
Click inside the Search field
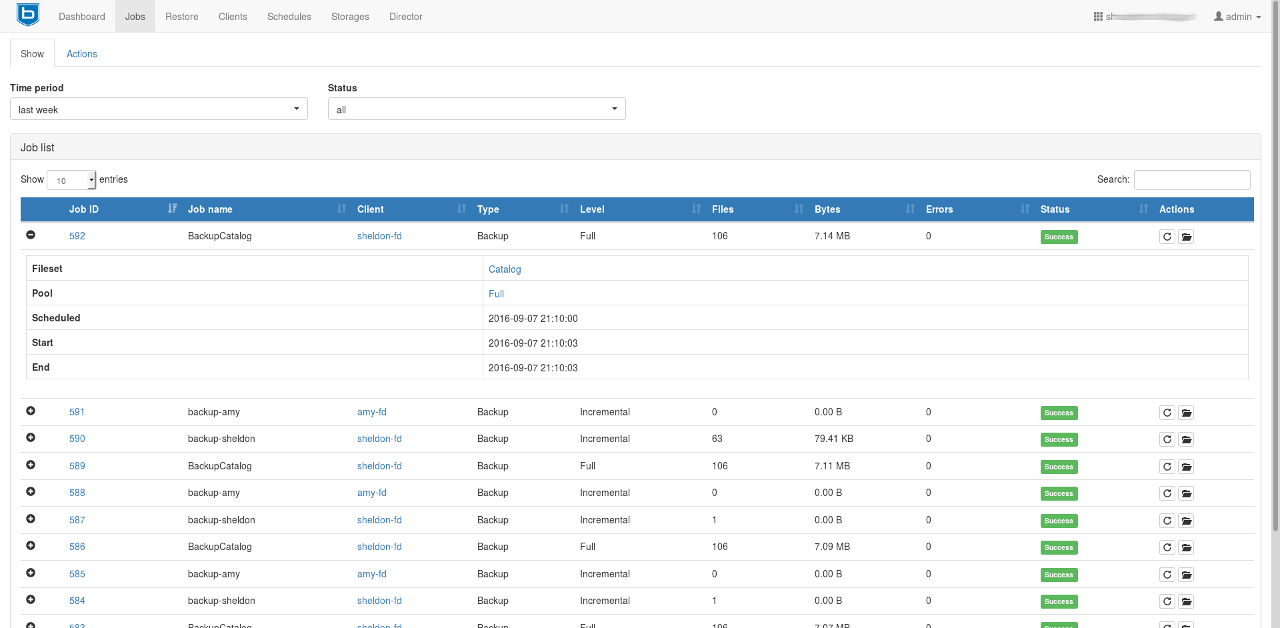(x=1192, y=179)
